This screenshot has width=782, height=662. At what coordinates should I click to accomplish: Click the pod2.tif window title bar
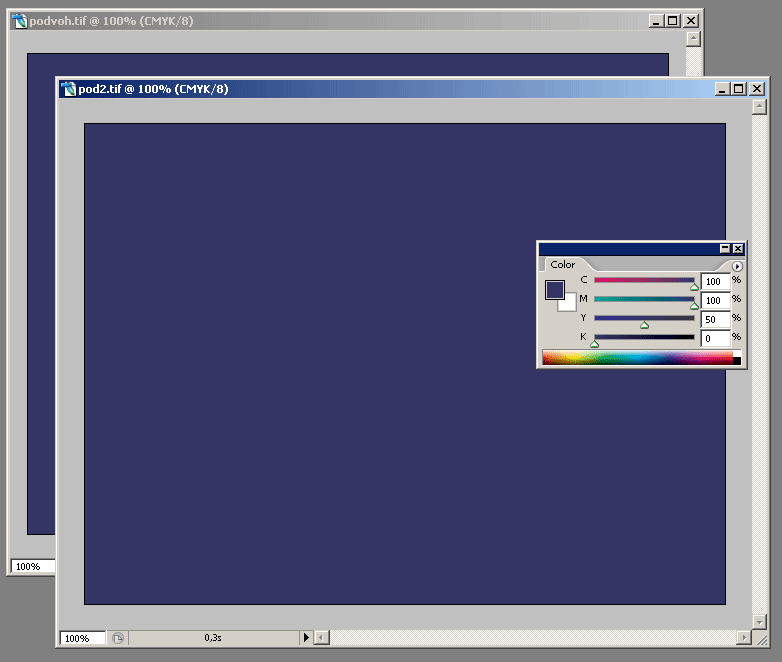tap(411, 89)
